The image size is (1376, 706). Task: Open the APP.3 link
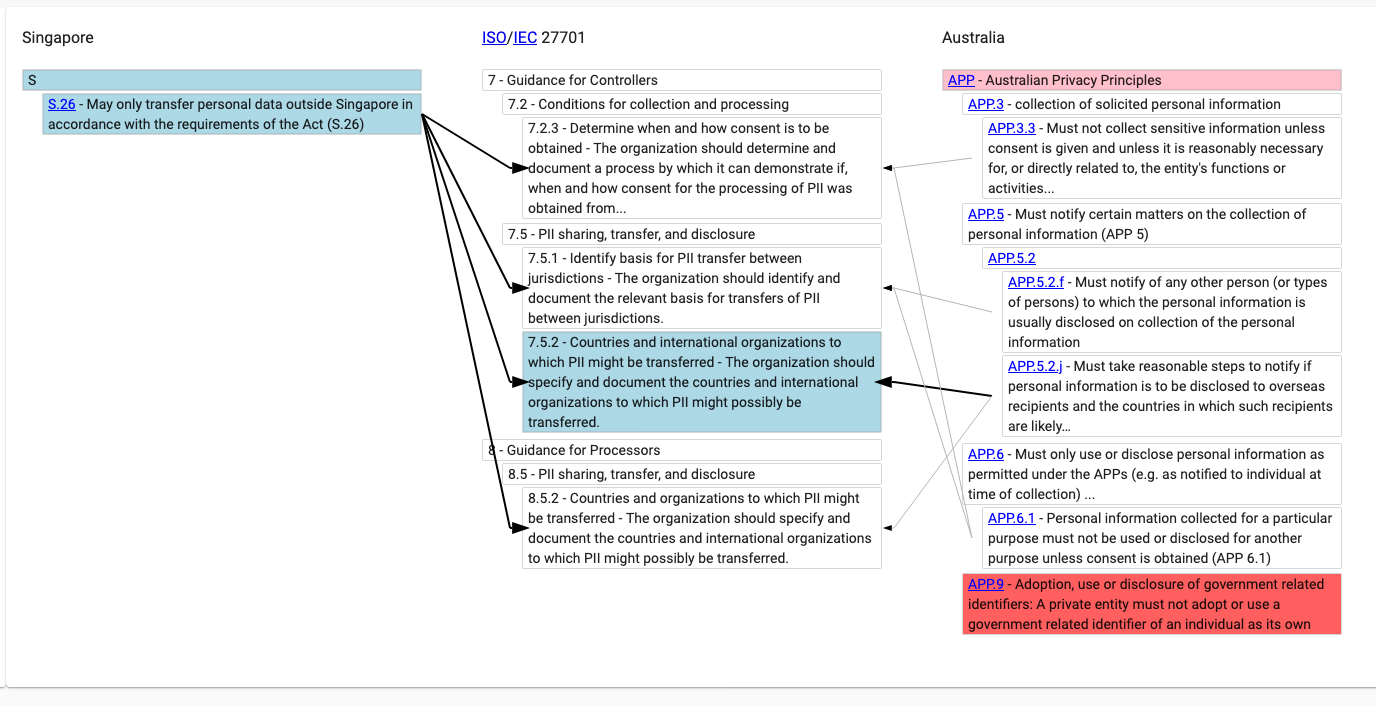(986, 104)
